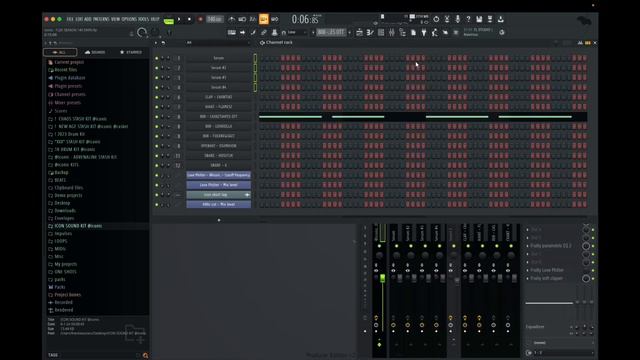Toggle typing keyboard to piano icon
Image resolution: width=640 pixels, height=360 pixels.
(231, 32)
